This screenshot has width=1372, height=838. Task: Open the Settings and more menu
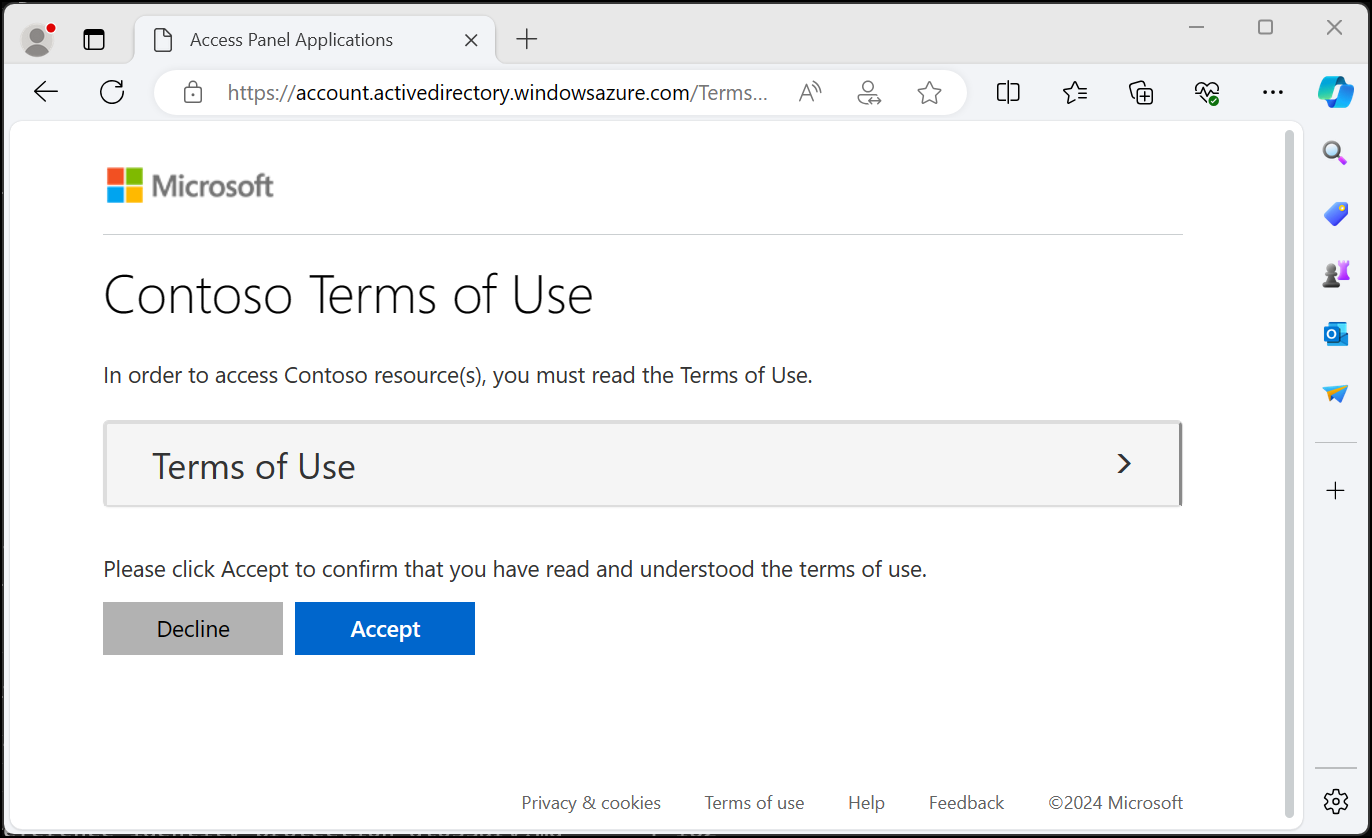[1272, 92]
